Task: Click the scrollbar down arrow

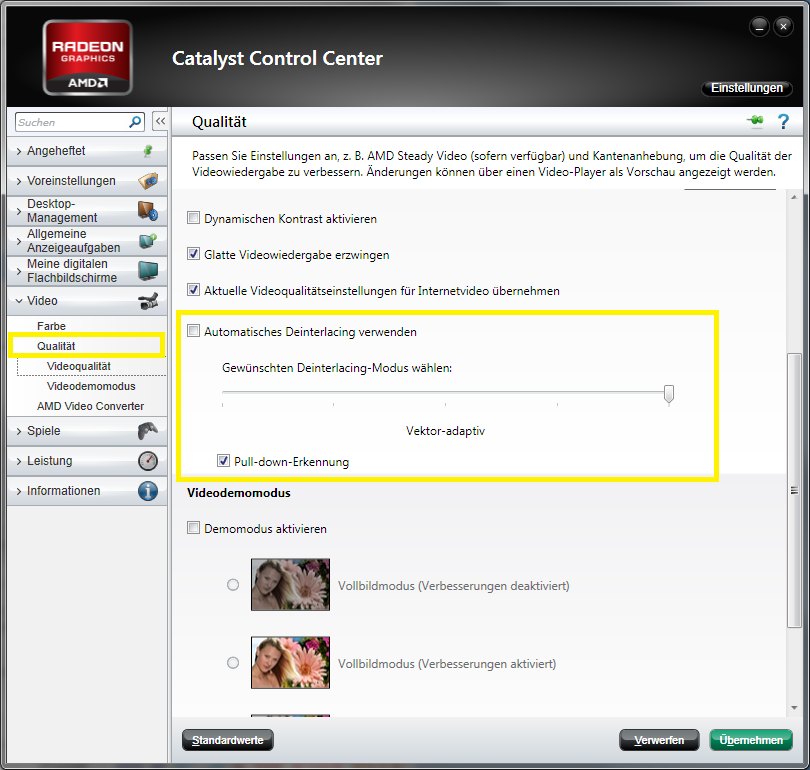Action: [x=794, y=708]
